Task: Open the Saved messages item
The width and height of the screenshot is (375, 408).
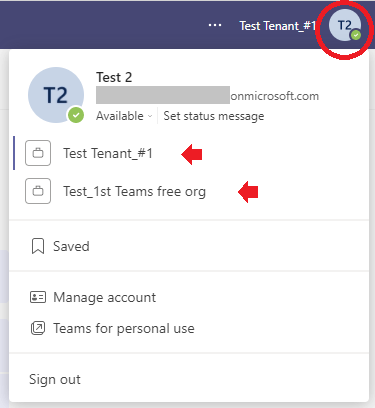Action: (71, 246)
